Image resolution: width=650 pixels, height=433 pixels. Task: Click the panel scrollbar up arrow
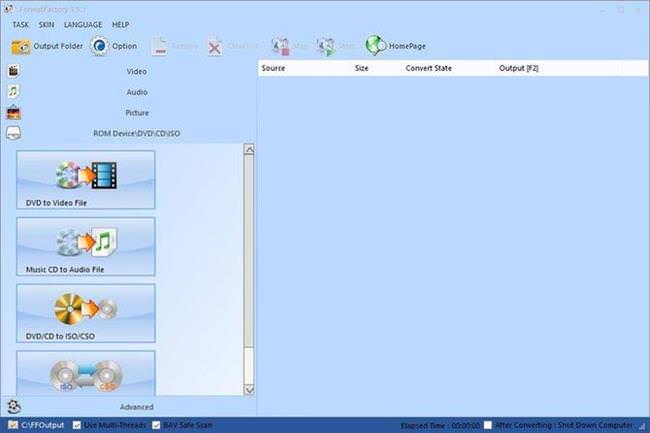pos(249,149)
